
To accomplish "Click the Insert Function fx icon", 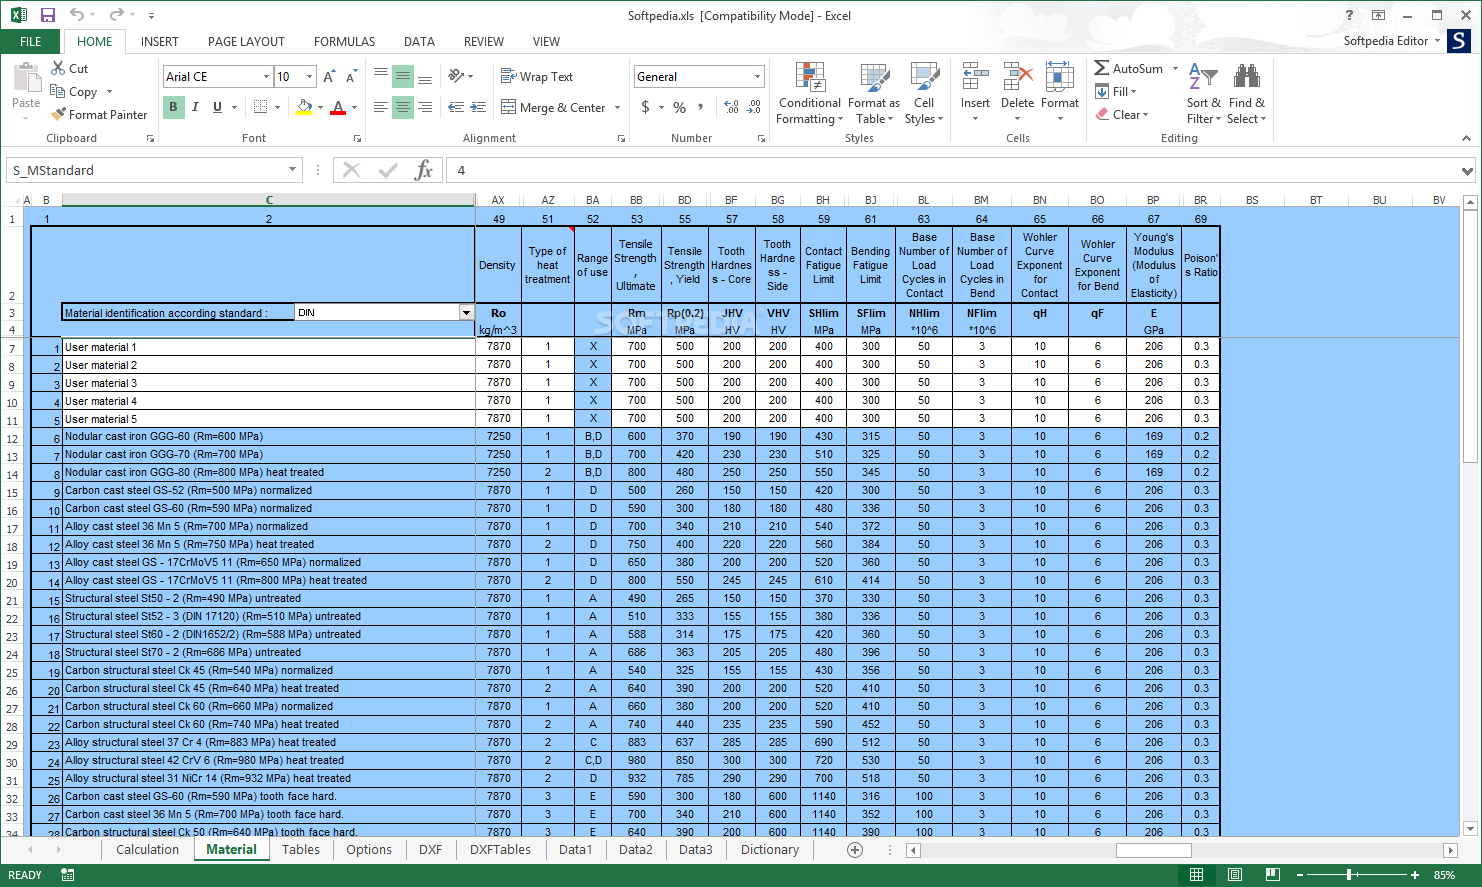I will pyautogui.click(x=423, y=170).
